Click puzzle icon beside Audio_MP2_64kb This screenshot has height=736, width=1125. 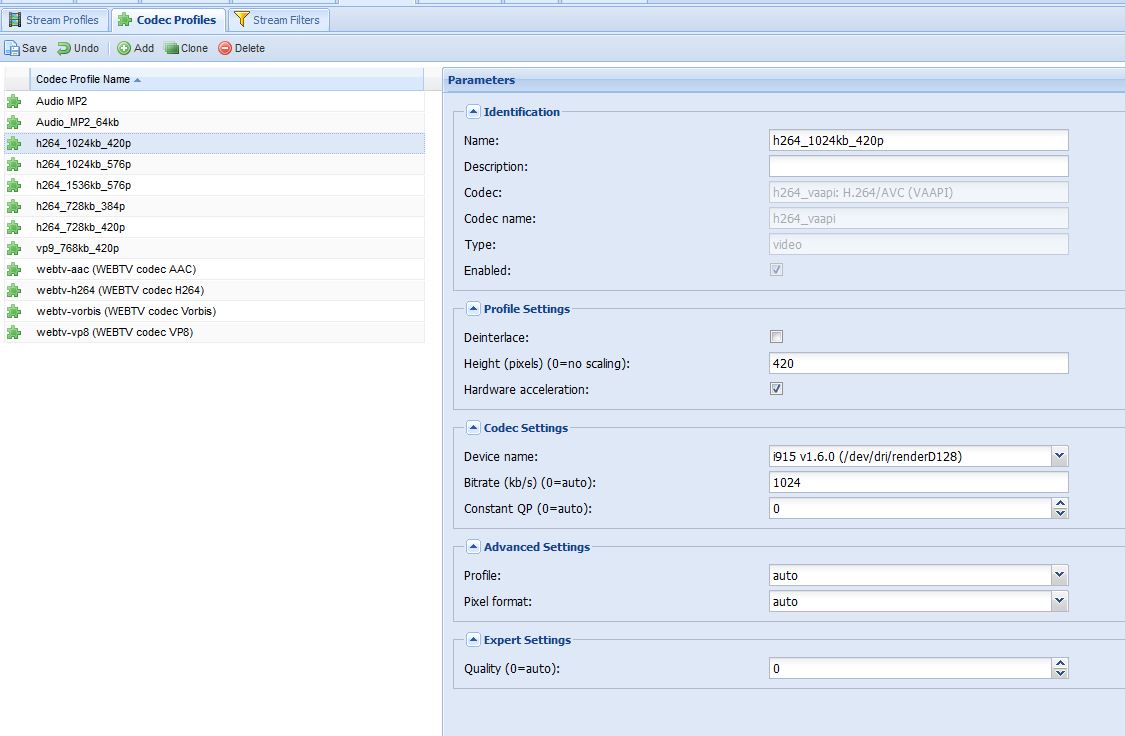(x=14, y=122)
